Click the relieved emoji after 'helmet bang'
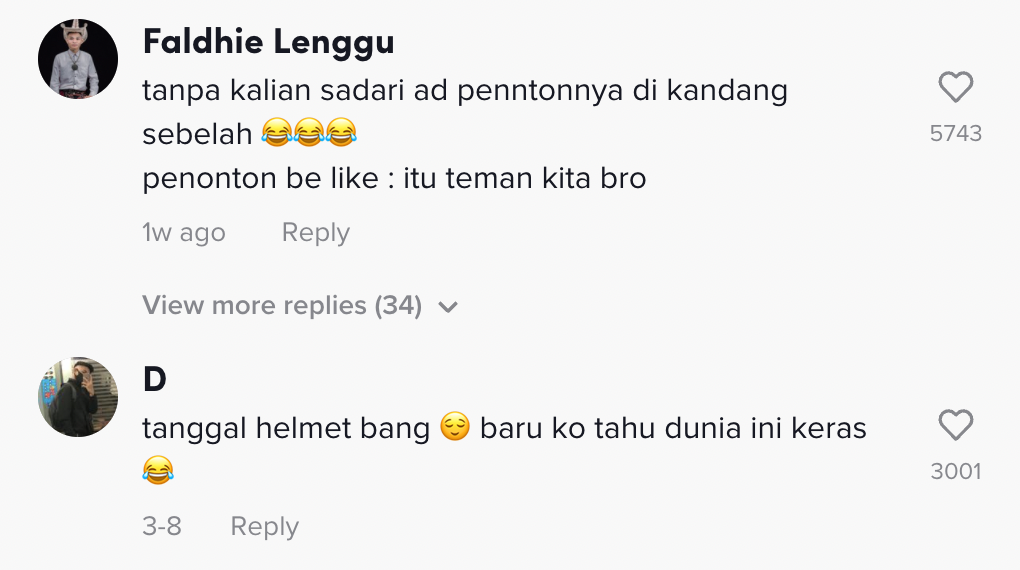This screenshot has height=570, width=1020. point(454,429)
